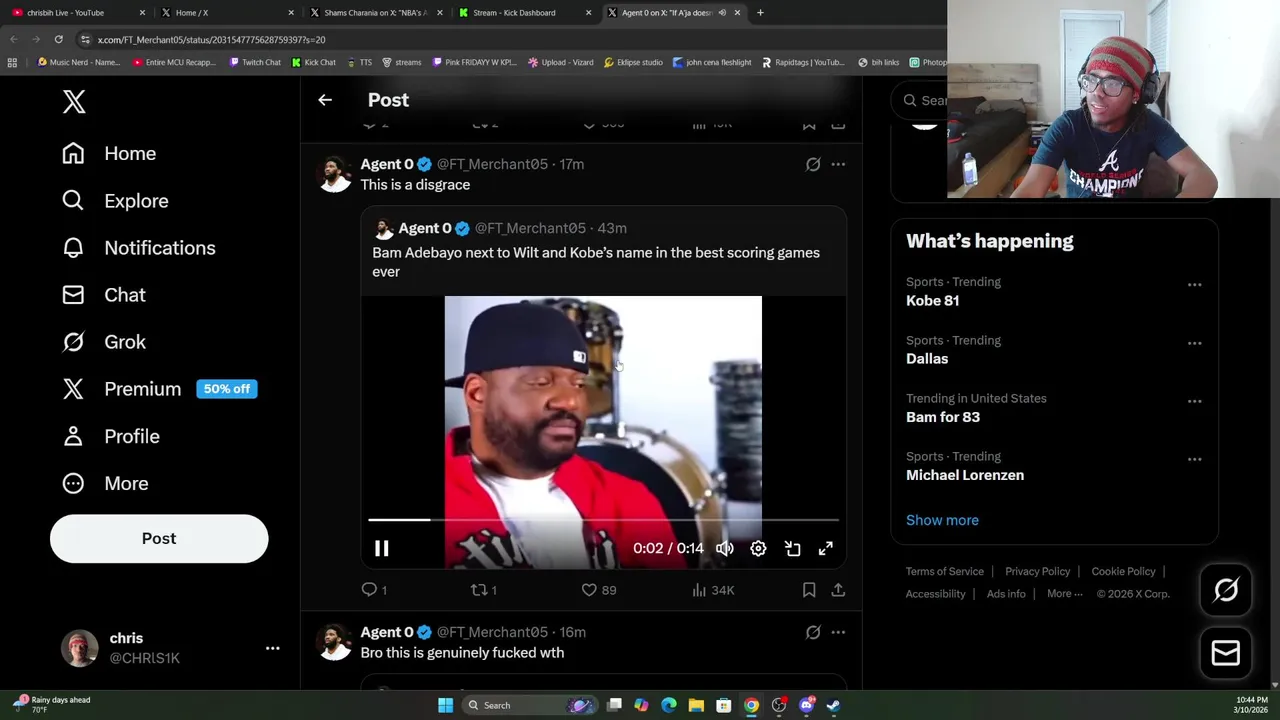The height and width of the screenshot is (720, 1280).
Task: Switch to Shams Charania on X tab
Action: 375,13
